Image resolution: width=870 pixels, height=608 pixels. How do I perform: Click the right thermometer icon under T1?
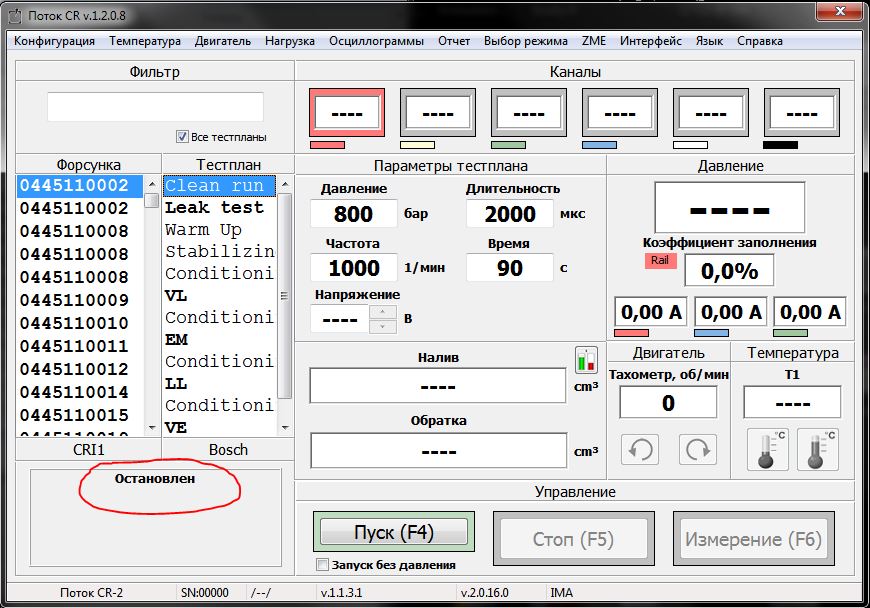tap(817, 449)
